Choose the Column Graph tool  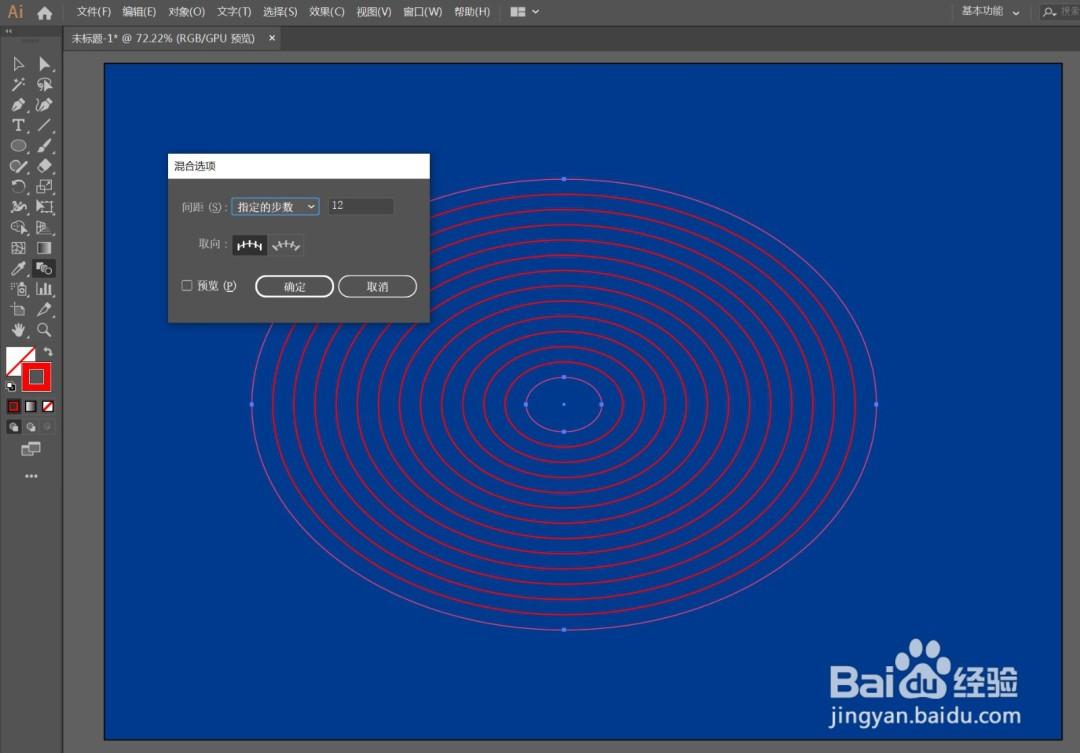click(45, 289)
